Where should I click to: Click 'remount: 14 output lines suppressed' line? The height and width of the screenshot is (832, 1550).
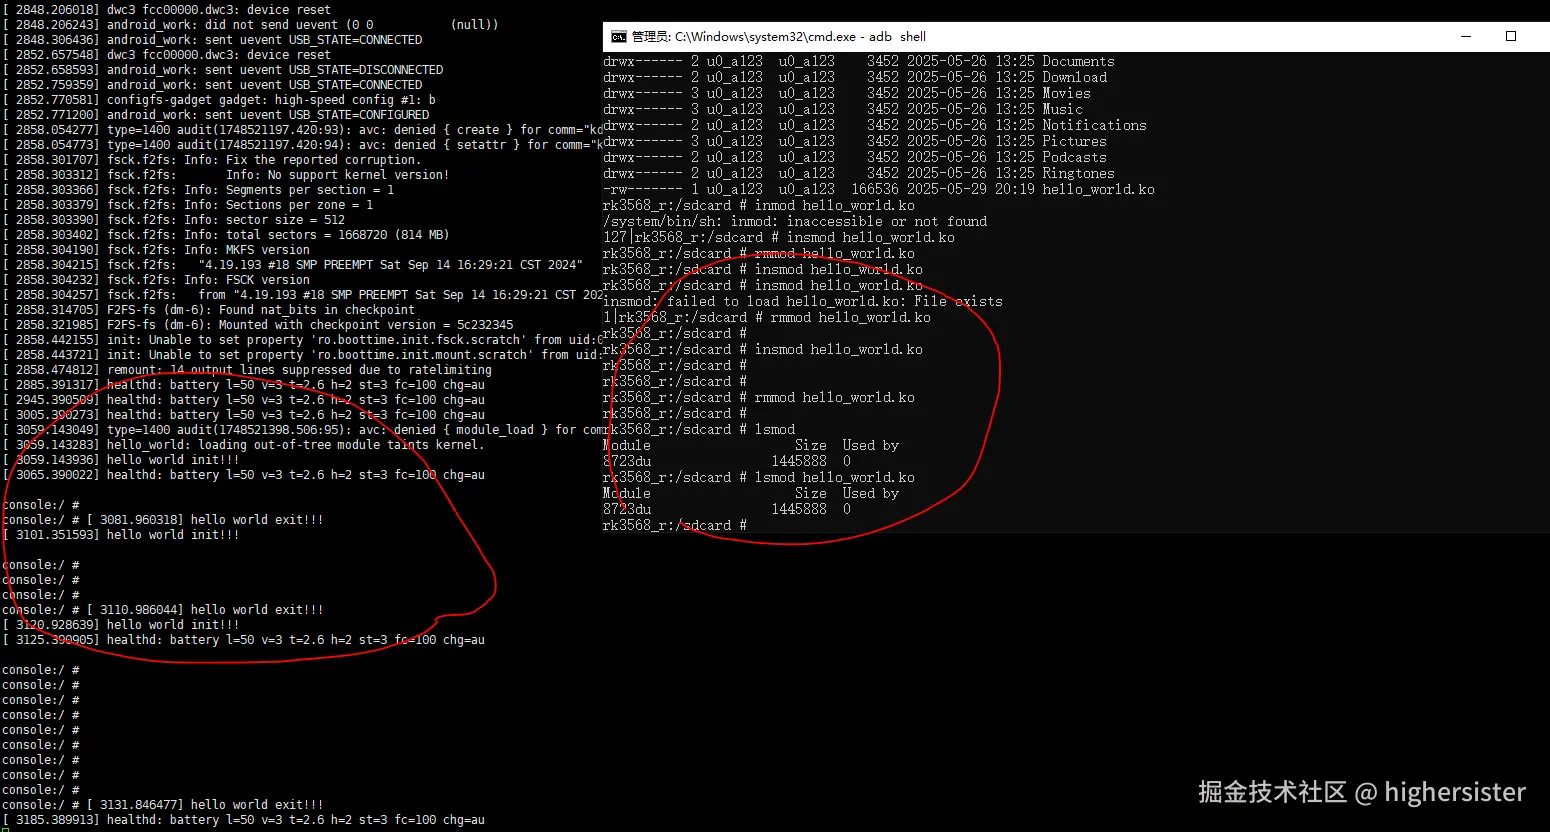[247, 369]
